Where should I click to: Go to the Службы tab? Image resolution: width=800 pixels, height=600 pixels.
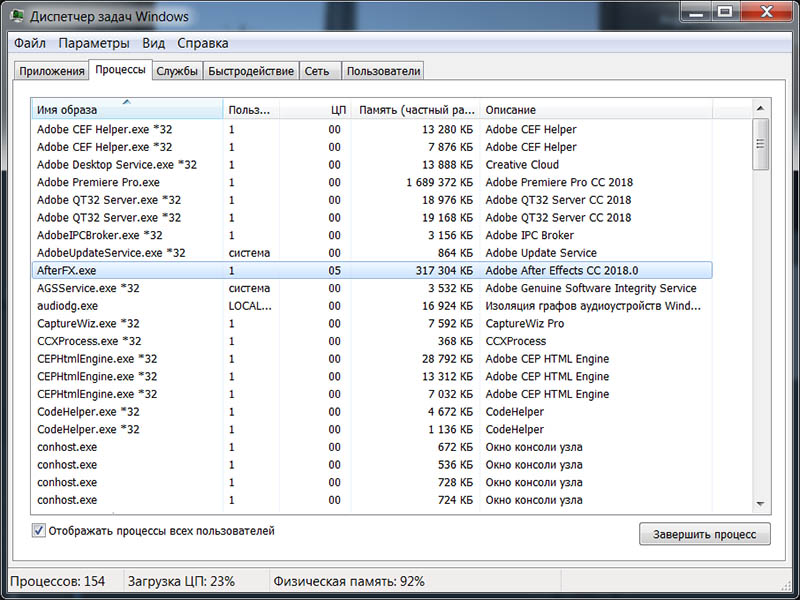tap(177, 71)
